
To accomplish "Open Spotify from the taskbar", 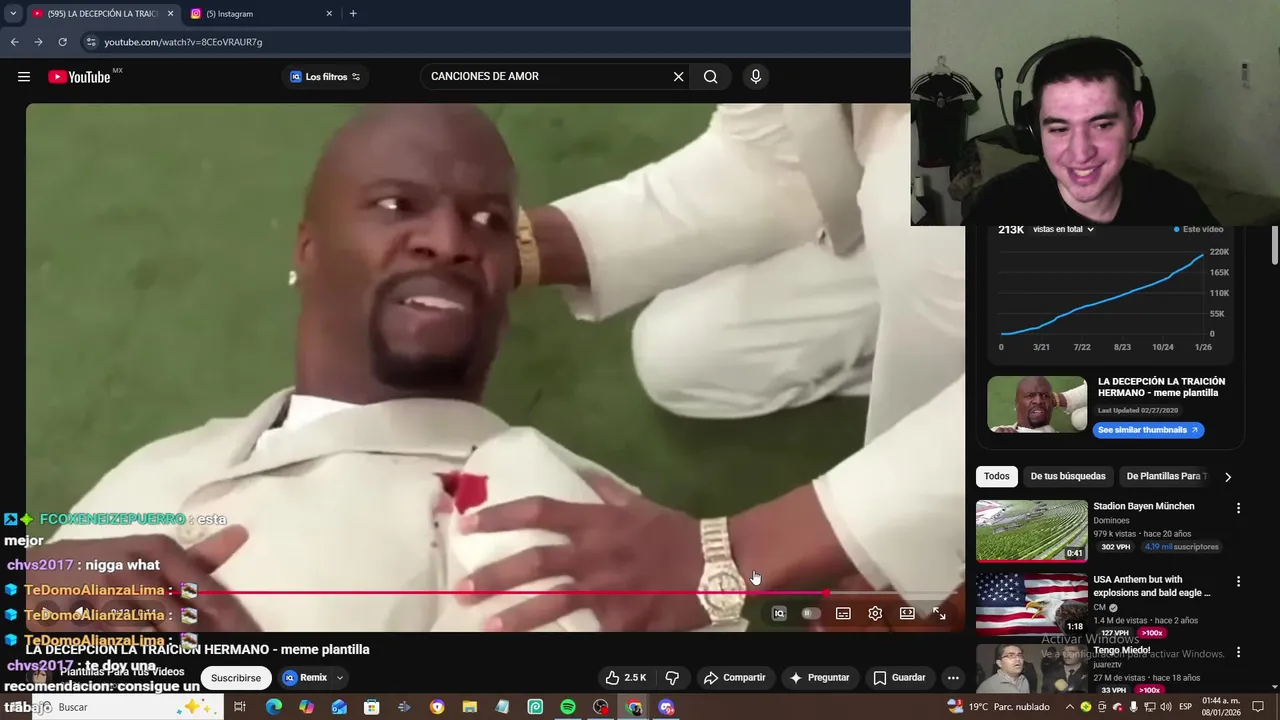I will pyautogui.click(x=568, y=707).
